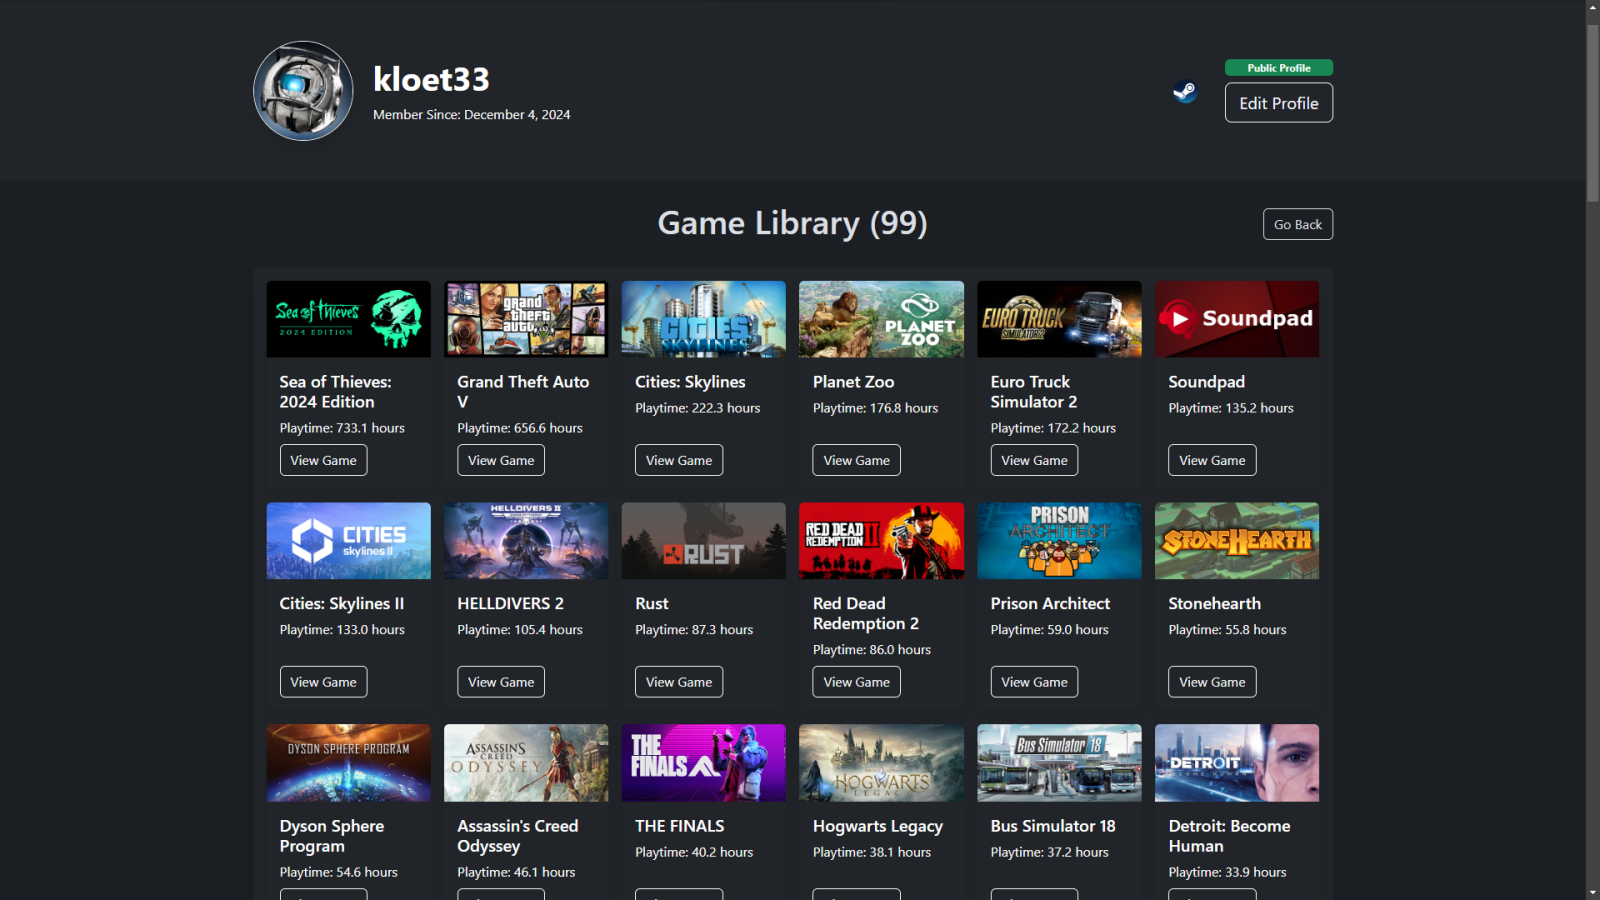The image size is (1600, 900).
Task: Click the Sea of Thieves 2024 Edition banner
Action: click(348, 318)
